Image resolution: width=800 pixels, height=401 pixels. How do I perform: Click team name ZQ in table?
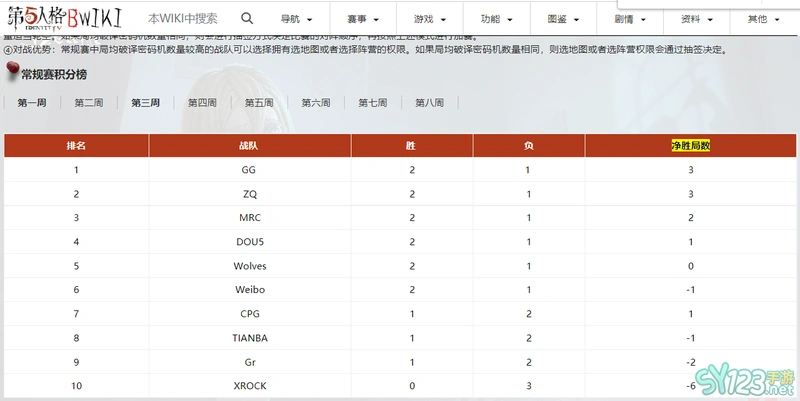[x=250, y=194]
